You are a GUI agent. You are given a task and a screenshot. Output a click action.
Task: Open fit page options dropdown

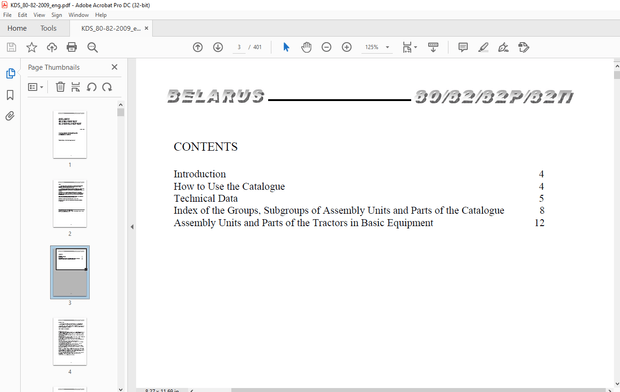[x=409, y=47]
